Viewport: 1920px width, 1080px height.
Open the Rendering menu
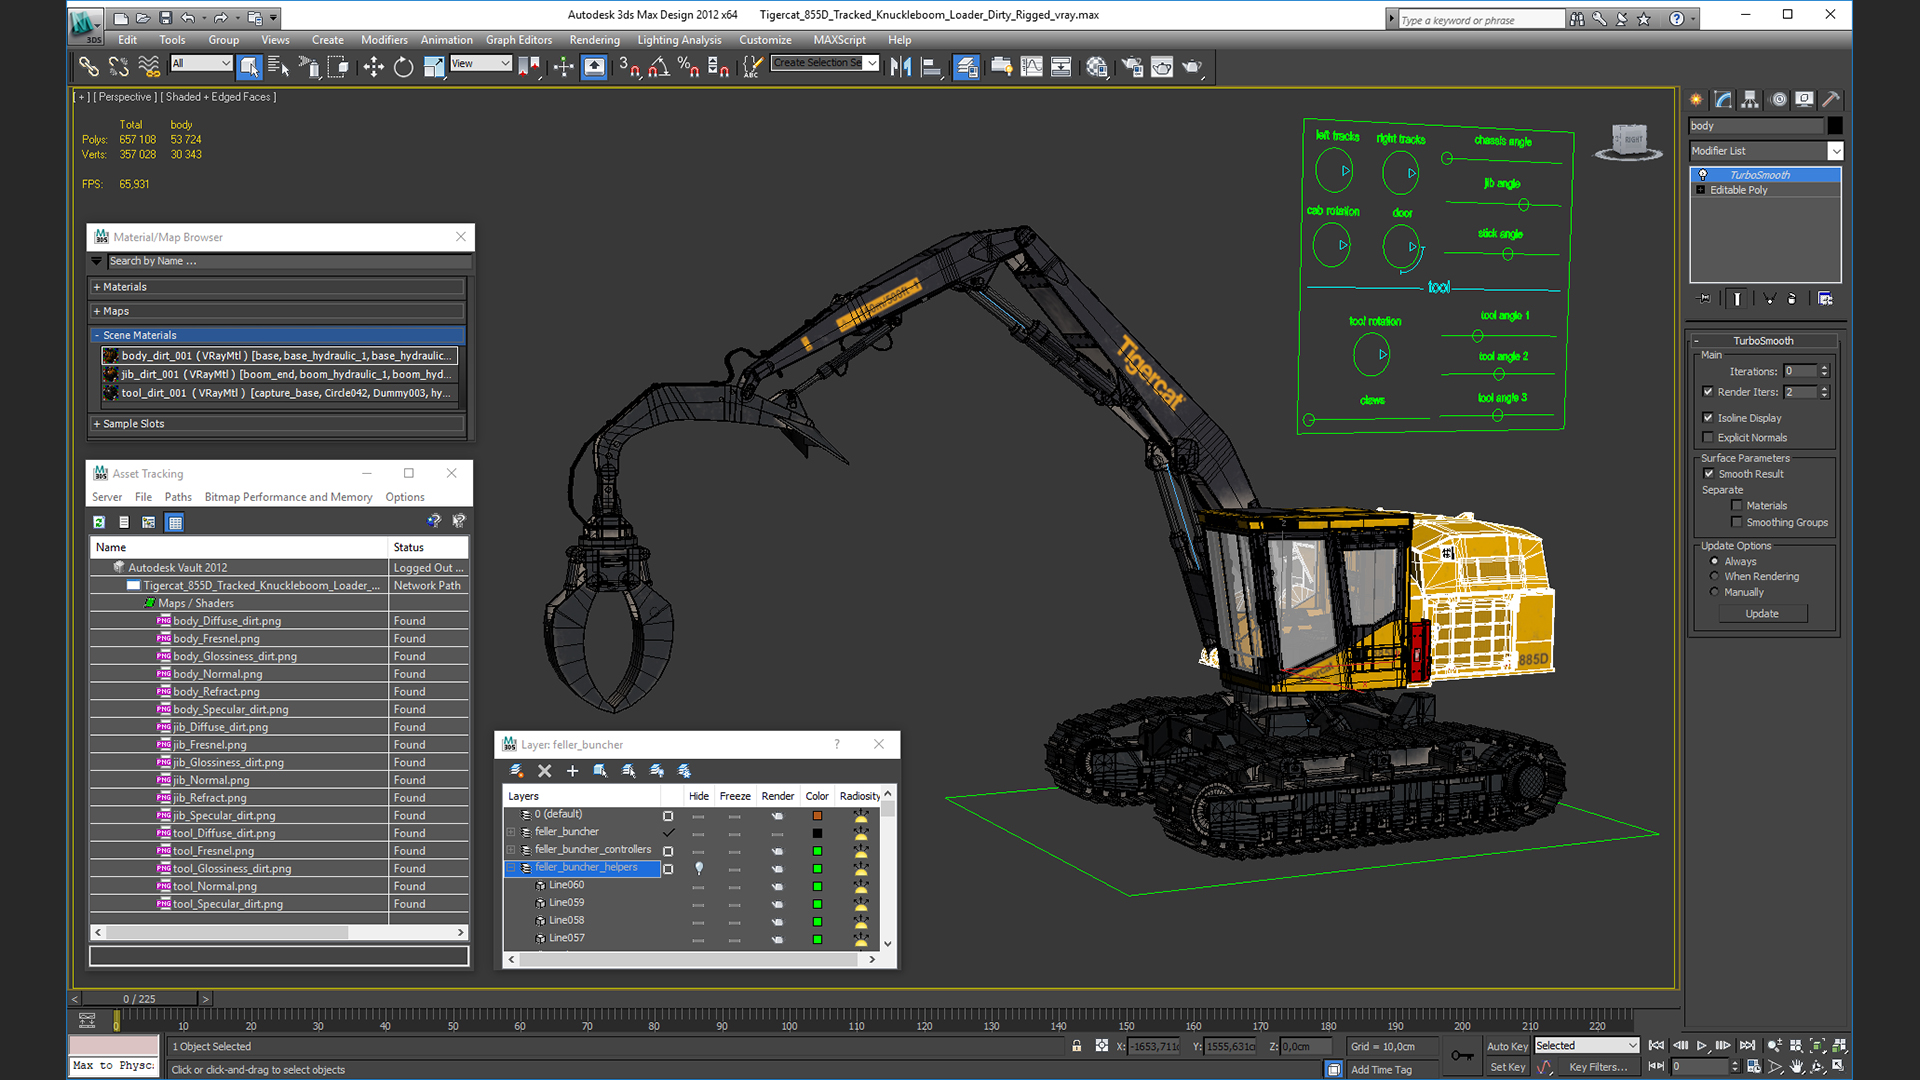pos(594,40)
